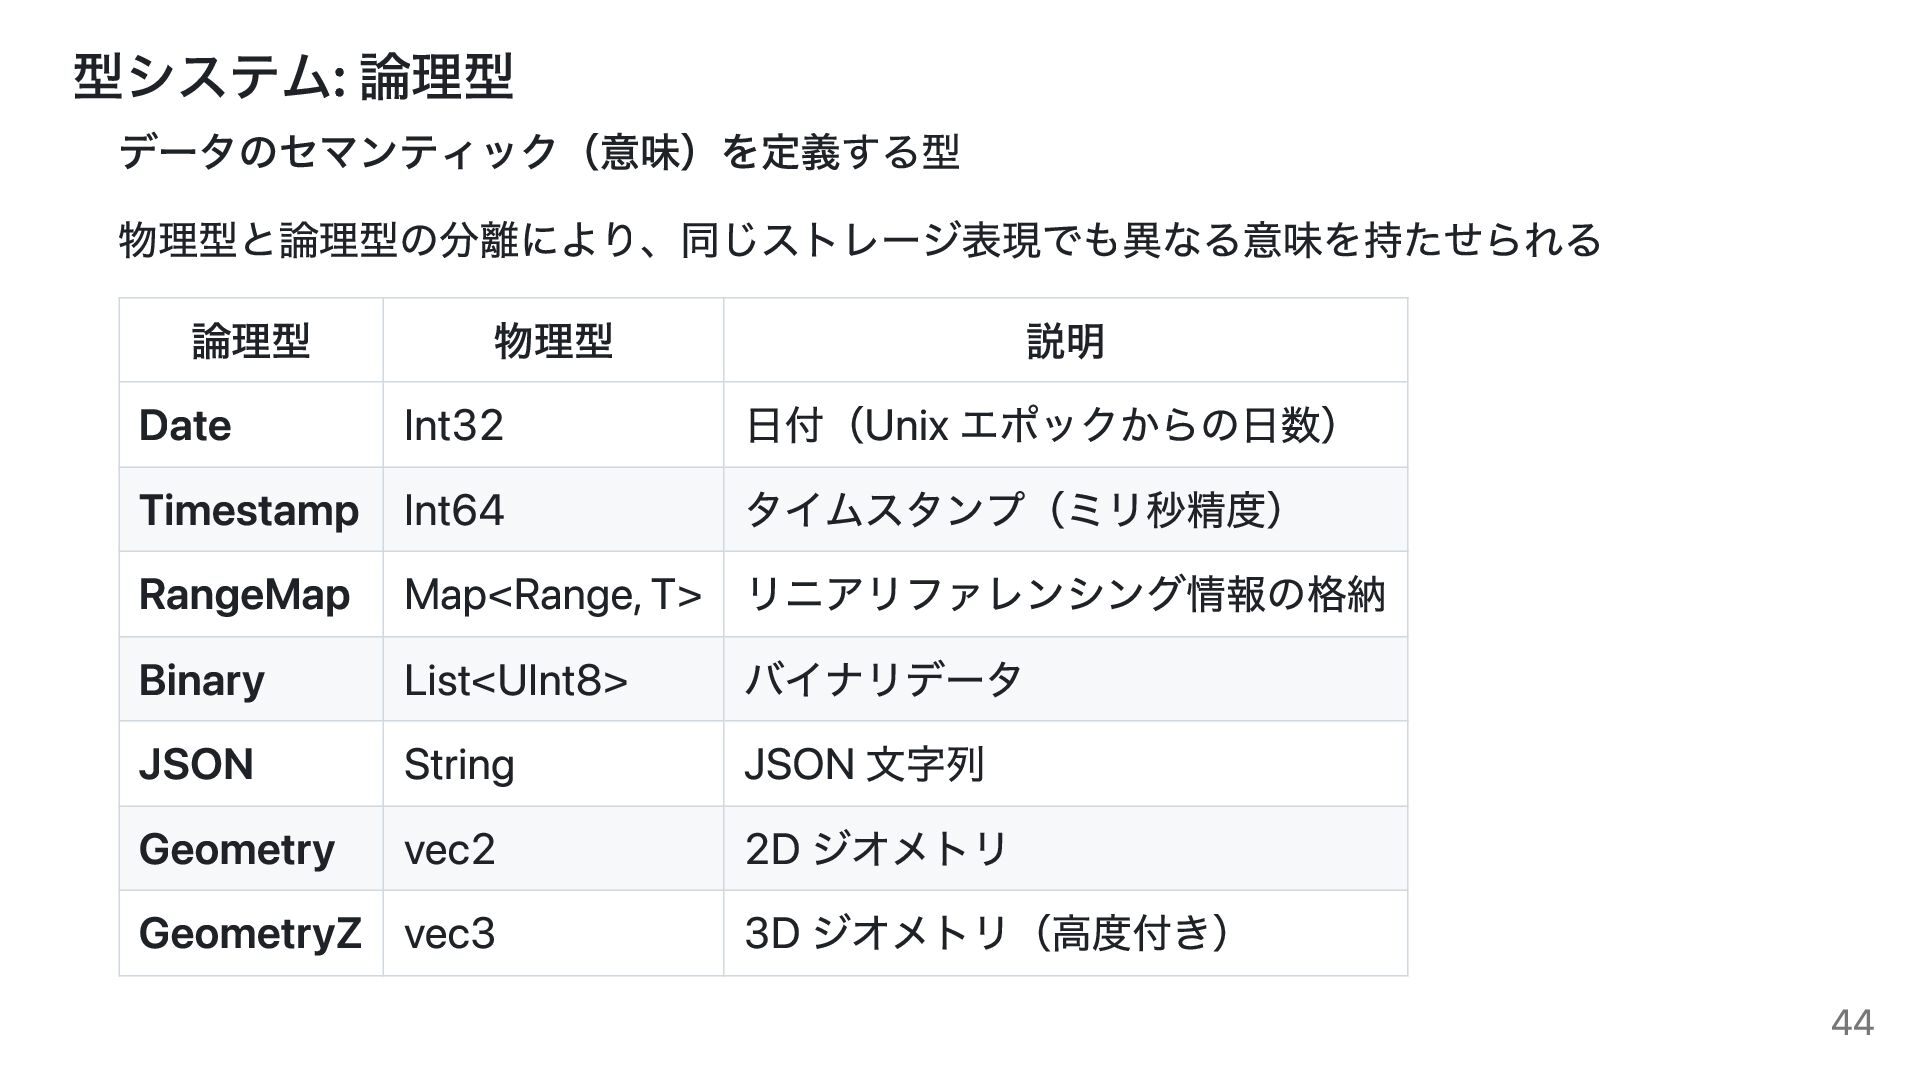Select the Map<Range, T> cell

(552, 595)
